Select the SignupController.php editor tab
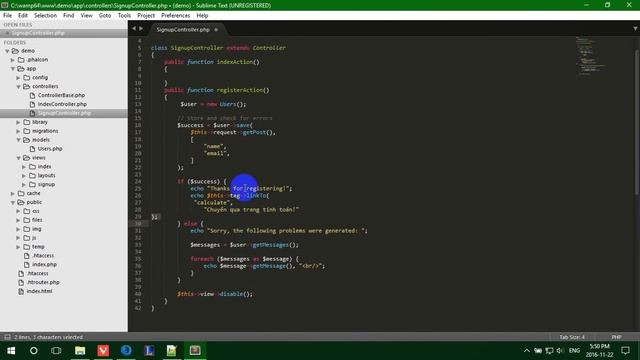Image resolution: width=640 pixels, height=360 pixels. [x=183, y=29]
